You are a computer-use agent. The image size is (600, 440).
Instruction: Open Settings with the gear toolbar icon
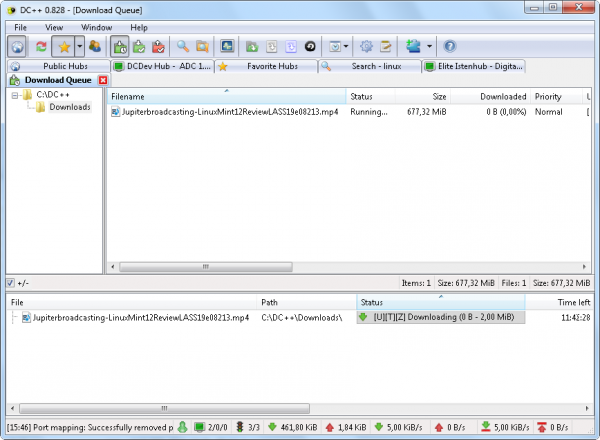[x=366, y=46]
